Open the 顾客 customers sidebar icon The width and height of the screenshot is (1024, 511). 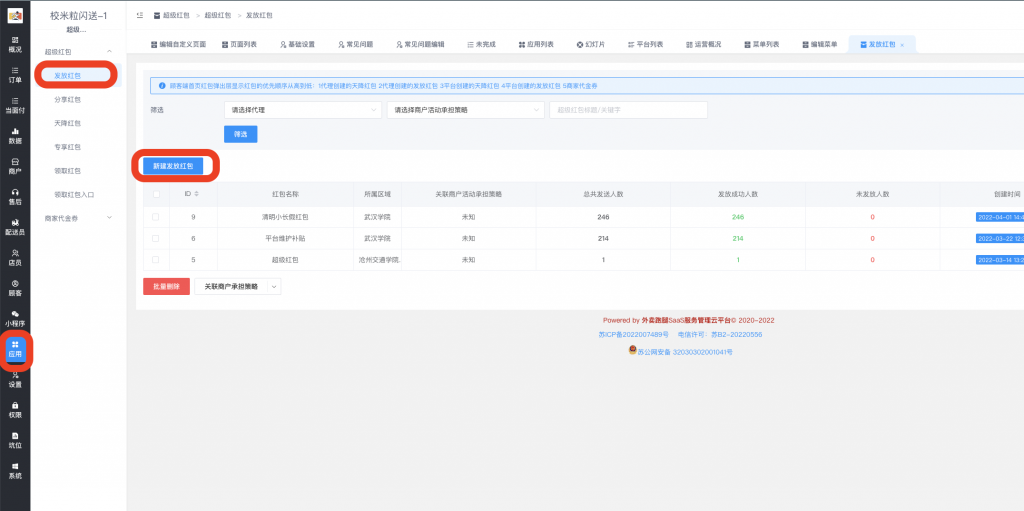(14, 288)
